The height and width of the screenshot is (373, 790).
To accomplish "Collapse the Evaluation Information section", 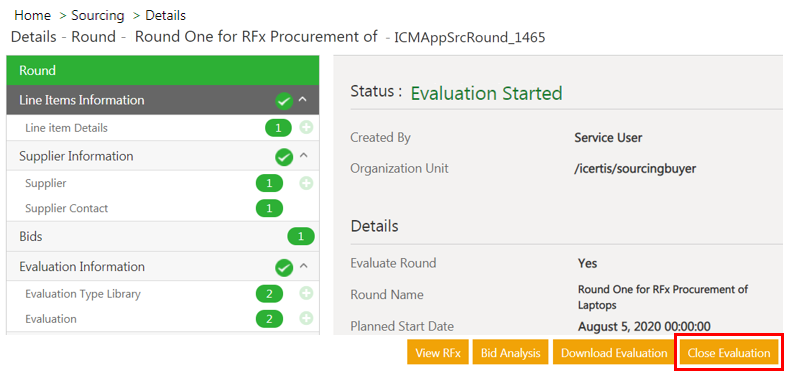I will [x=303, y=266].
